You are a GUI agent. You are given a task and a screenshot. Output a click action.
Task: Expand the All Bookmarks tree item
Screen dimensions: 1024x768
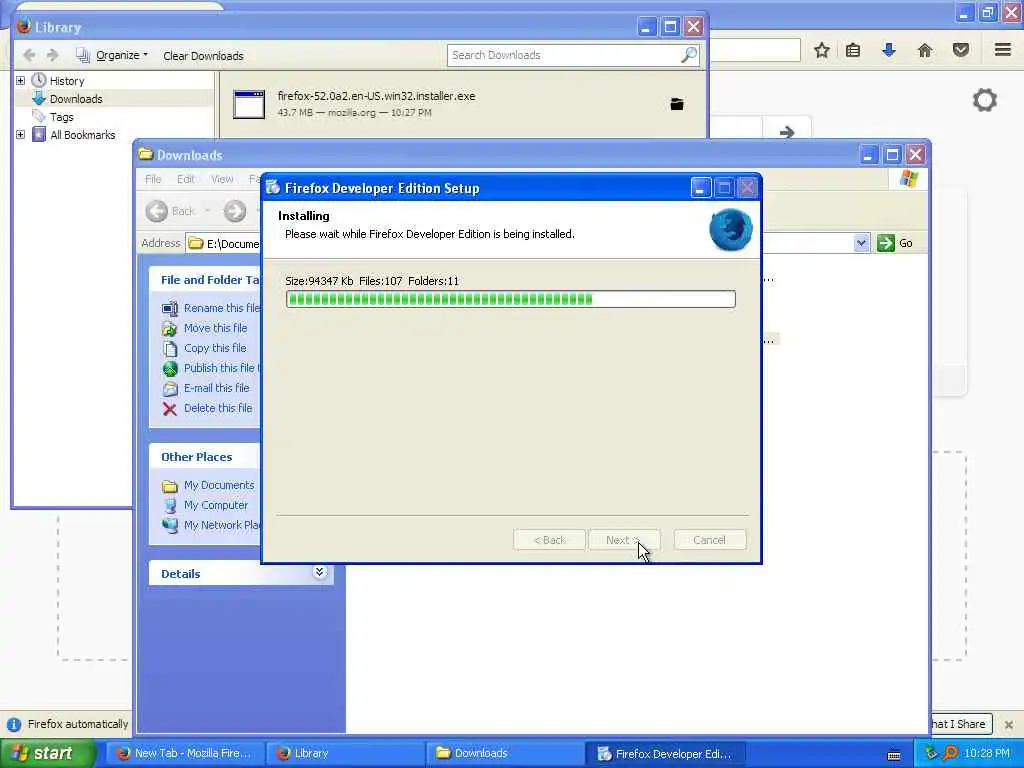(20, 135)
